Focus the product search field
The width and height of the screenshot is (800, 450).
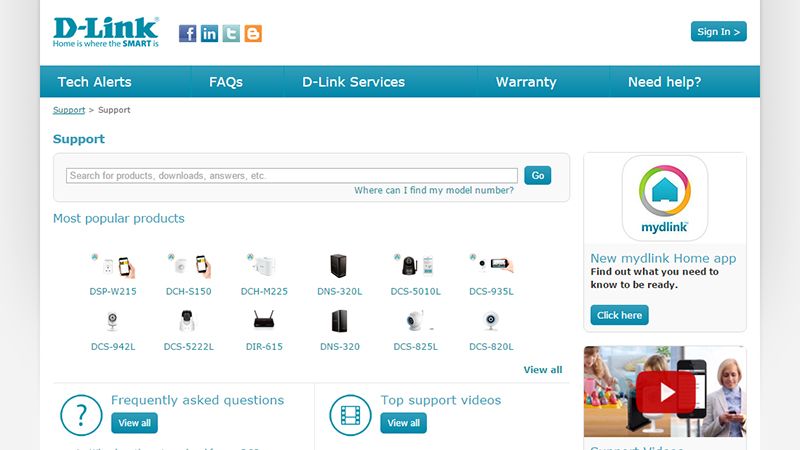(x=292, y=176)
